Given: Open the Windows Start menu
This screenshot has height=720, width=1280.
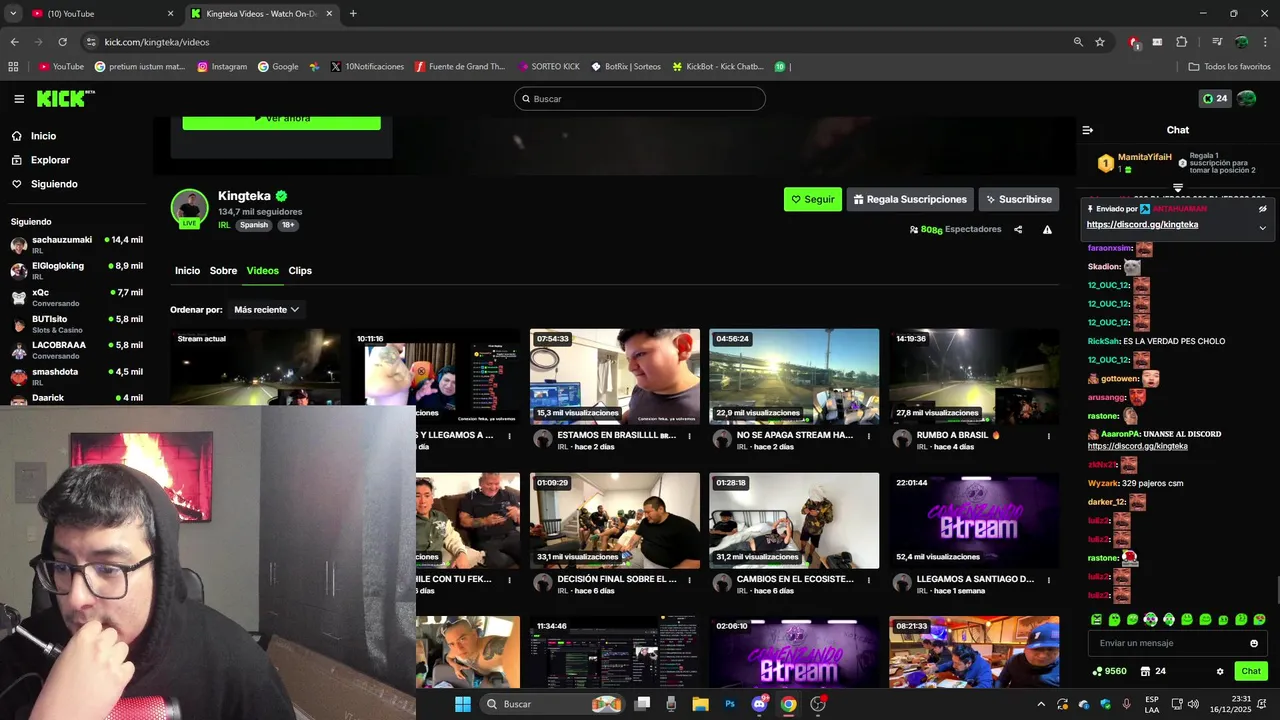Looking at the screenshot, I should tap(463, 704).
